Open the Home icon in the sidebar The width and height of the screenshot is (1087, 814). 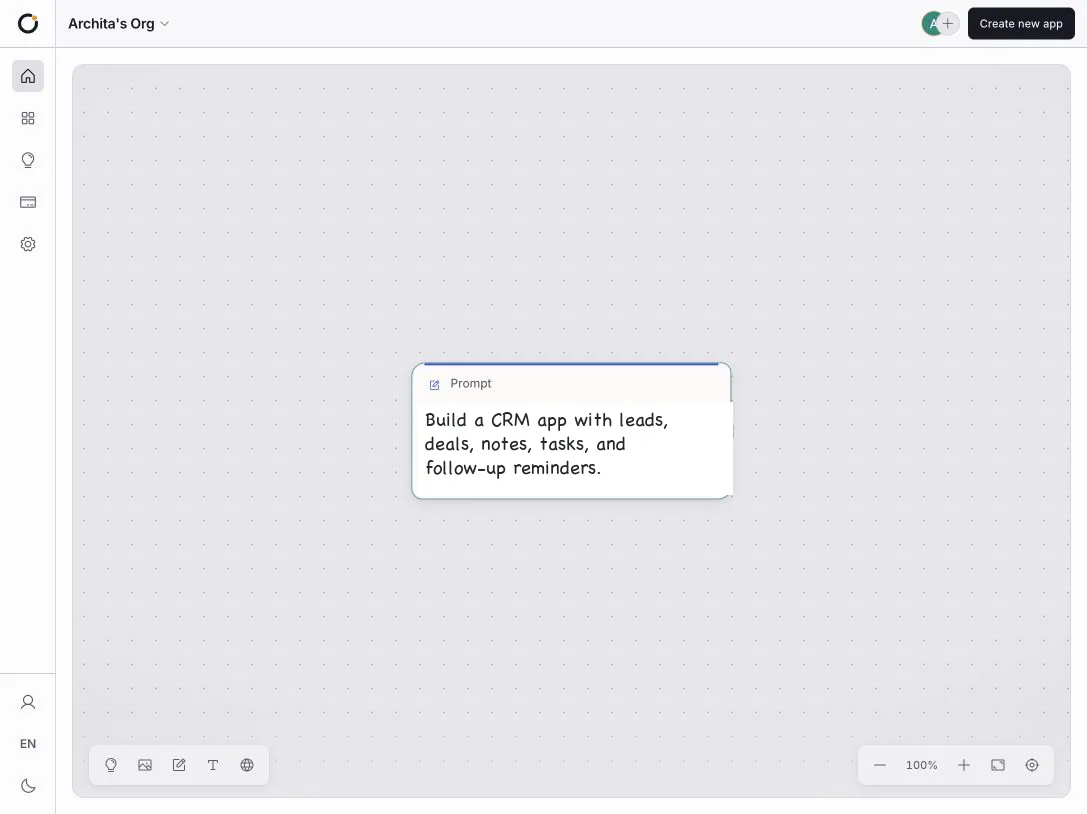tap(28, 76)
